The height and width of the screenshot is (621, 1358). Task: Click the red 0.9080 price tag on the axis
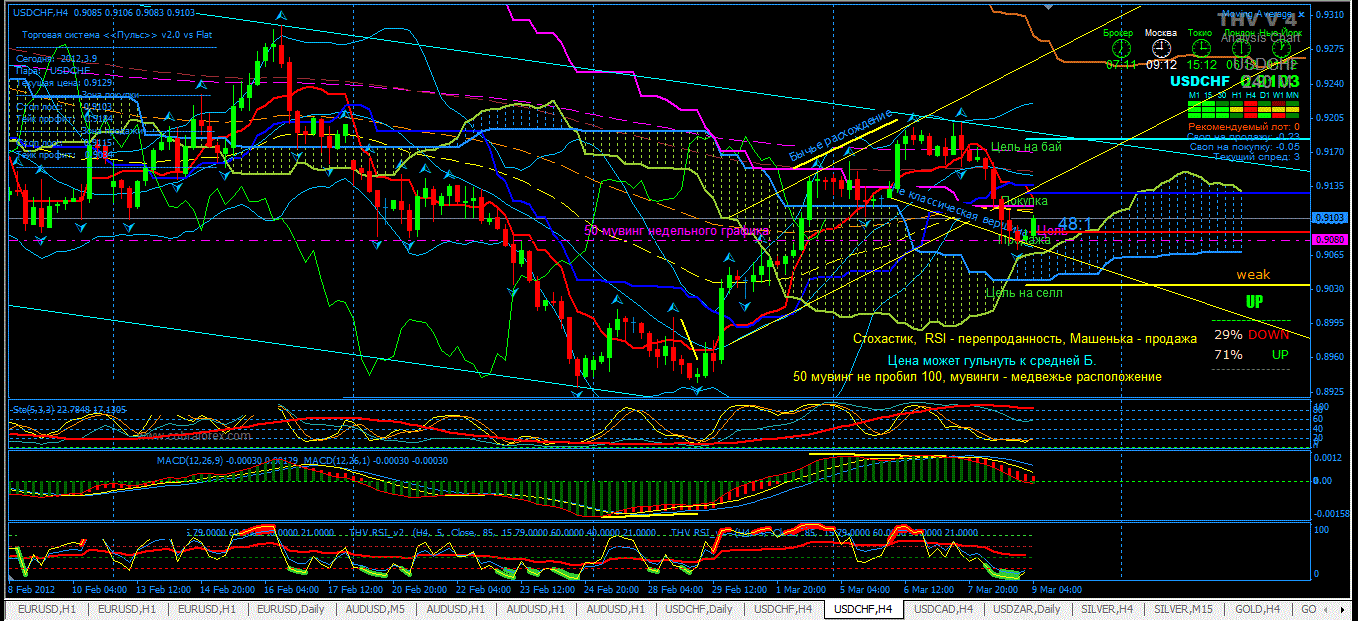tap(1329, 240)
